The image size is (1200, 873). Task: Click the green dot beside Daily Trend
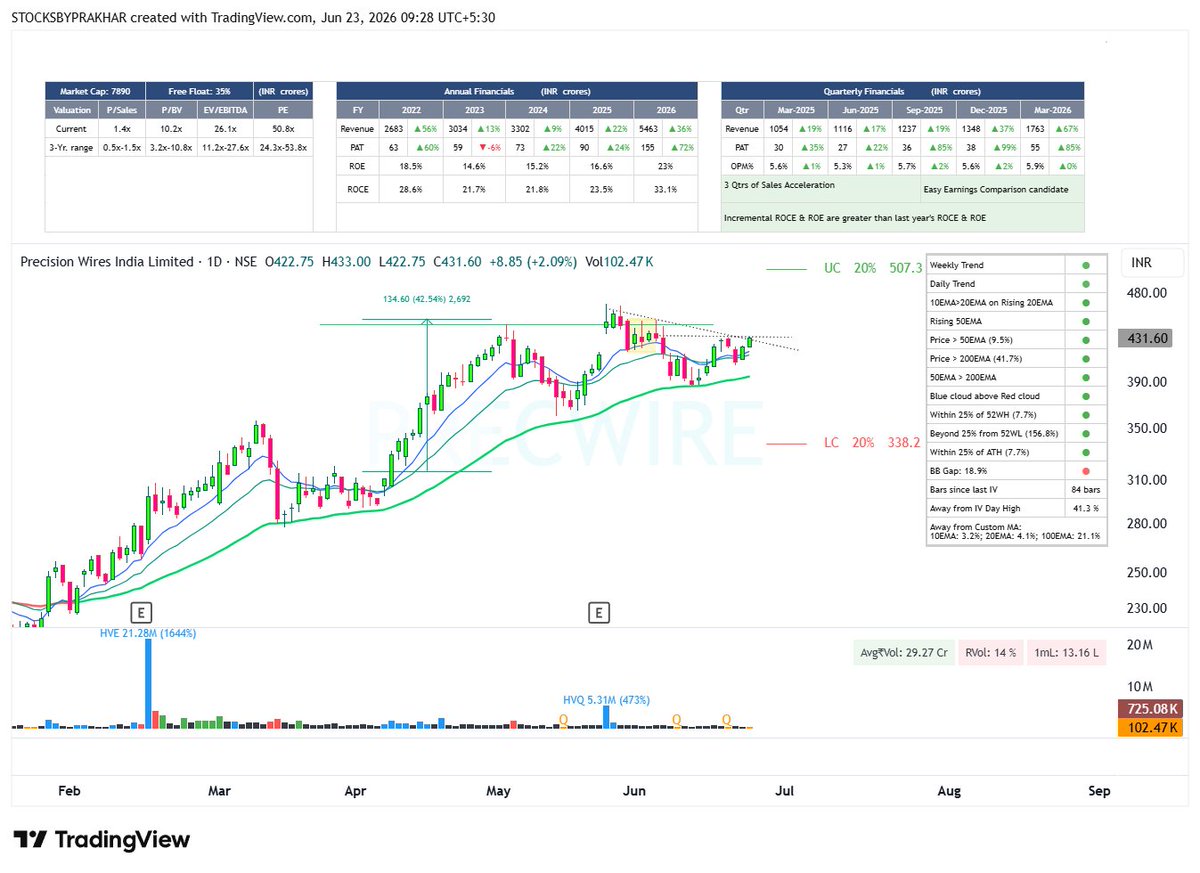[1086, 284]
